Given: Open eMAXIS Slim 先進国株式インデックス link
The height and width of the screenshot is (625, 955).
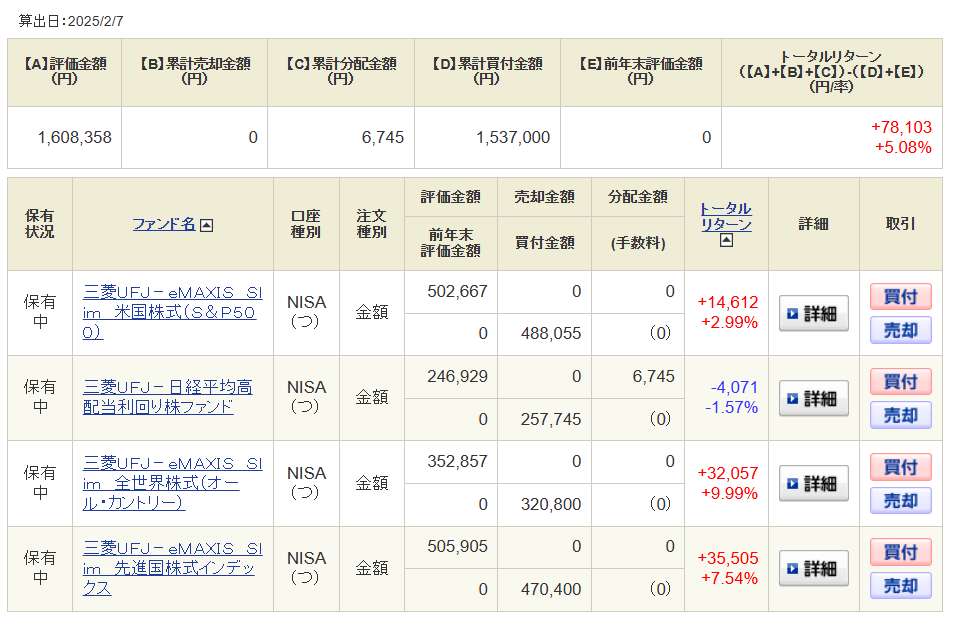Looking at the screenshot, I should 172,568.
